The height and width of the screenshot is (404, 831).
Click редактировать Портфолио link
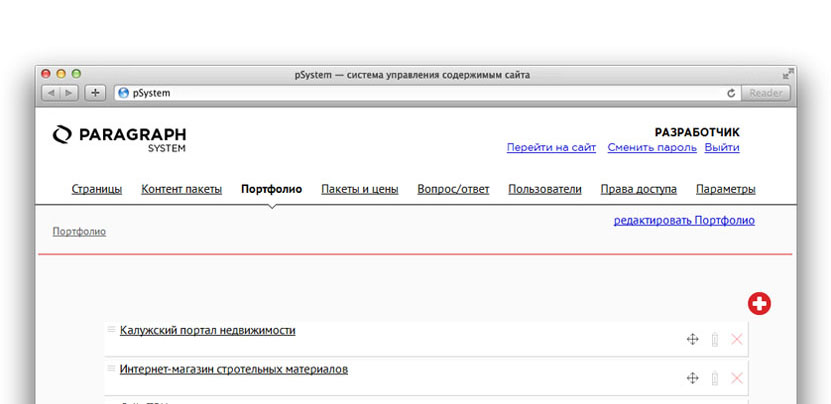pos(684,221)
